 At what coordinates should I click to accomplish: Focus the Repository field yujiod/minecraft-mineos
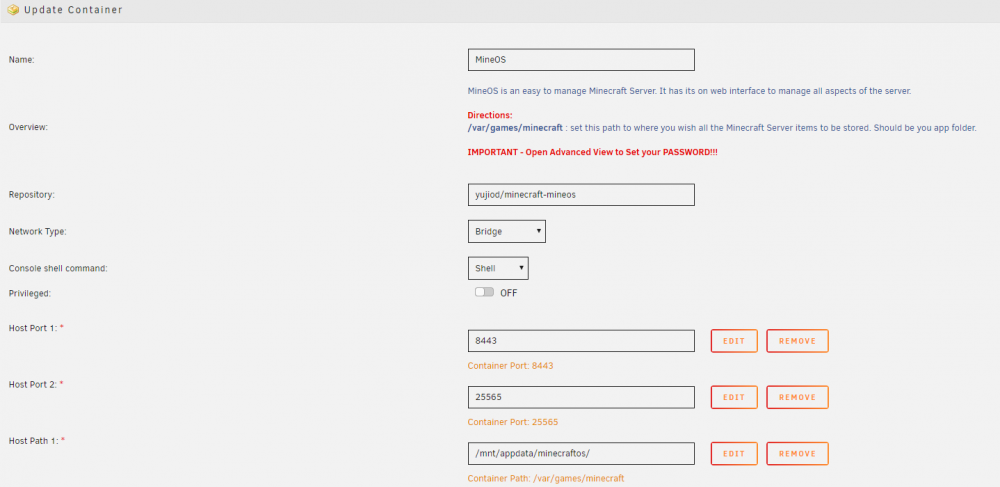(581, 195)
